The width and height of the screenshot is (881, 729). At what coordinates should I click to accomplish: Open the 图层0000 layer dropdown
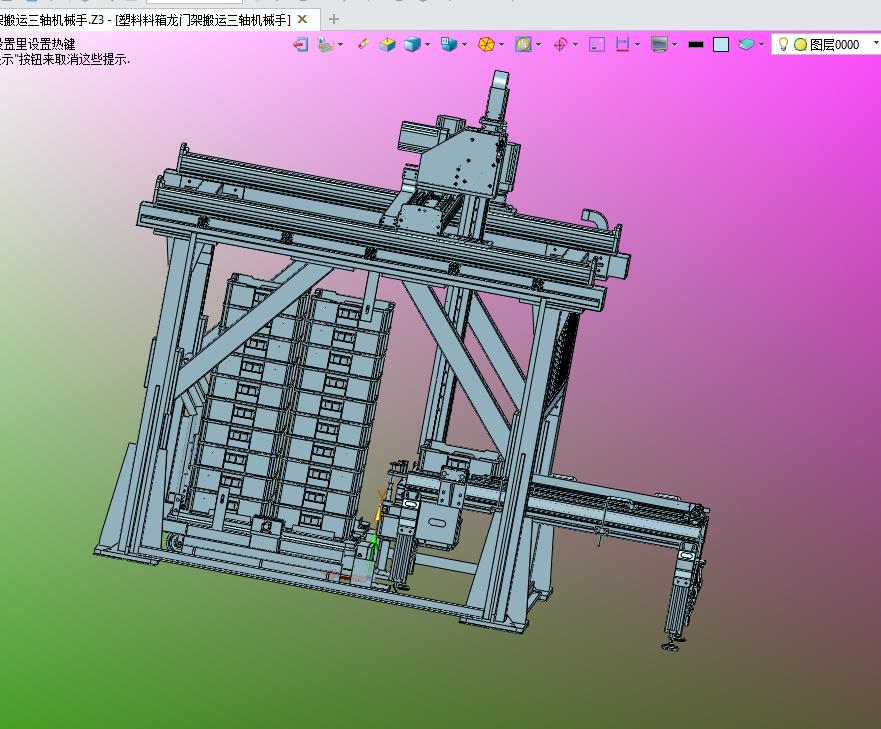[825, 44]
